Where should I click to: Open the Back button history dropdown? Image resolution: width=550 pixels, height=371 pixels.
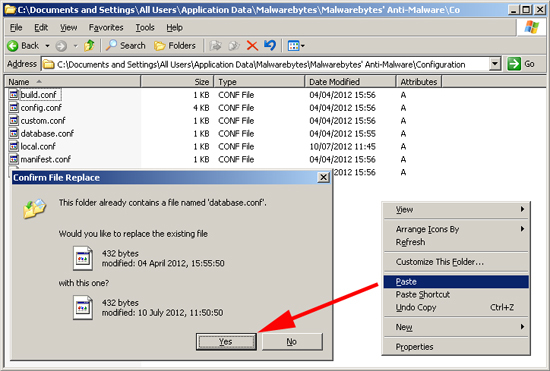47,46
